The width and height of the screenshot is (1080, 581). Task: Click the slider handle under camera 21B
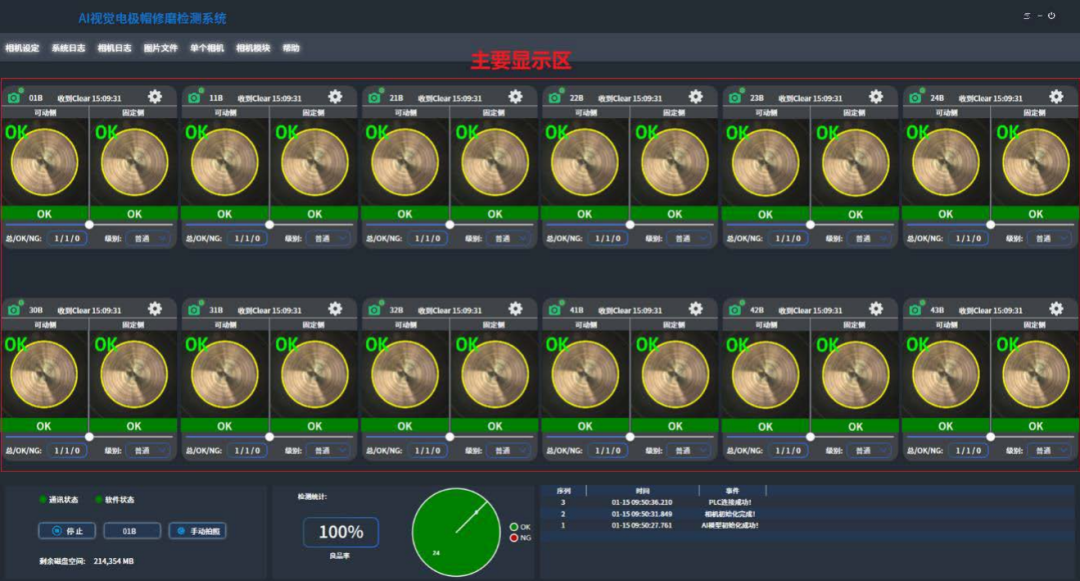tap(450, 225)
